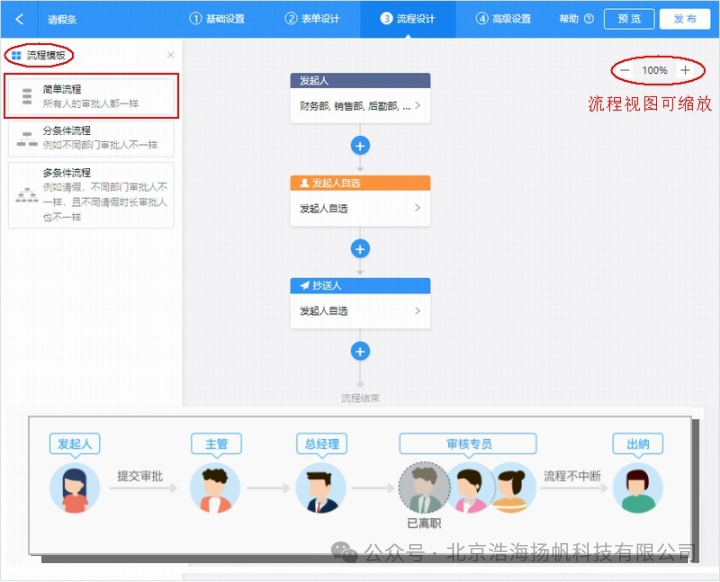Select the 多条件流程 template
This screenshot has height=582, width=720.
click(x=91, y=195)
